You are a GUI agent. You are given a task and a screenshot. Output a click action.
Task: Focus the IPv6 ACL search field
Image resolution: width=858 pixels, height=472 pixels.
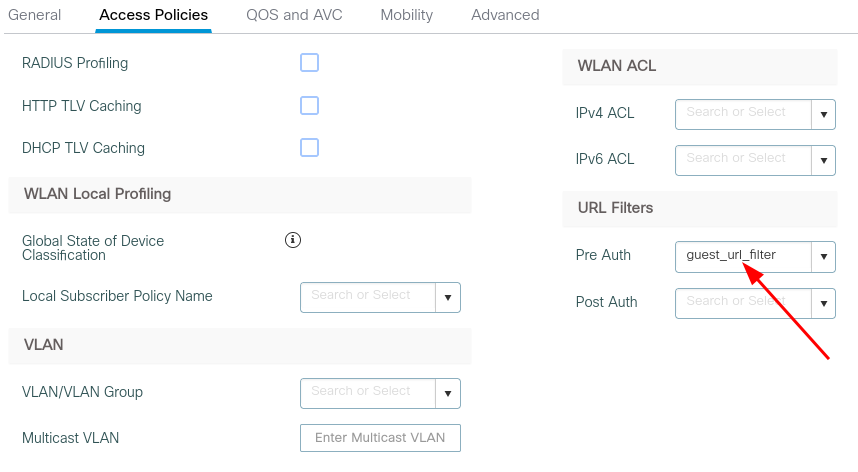(x=742, y=160)
